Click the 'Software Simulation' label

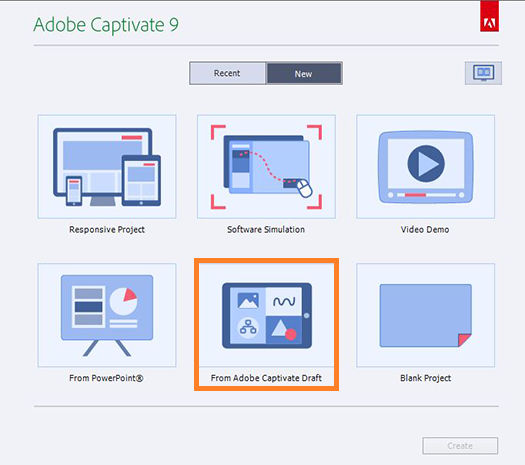click(x=266, y=230)
